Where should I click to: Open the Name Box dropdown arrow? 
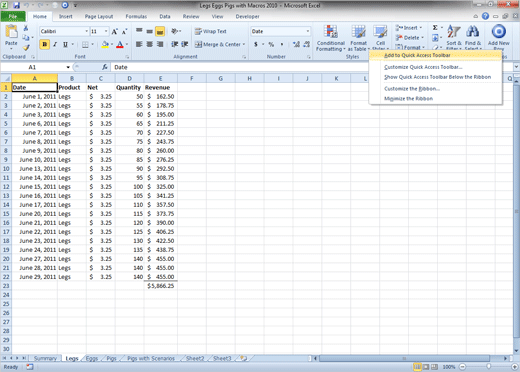pyautogui.click(x=68, y=67)
